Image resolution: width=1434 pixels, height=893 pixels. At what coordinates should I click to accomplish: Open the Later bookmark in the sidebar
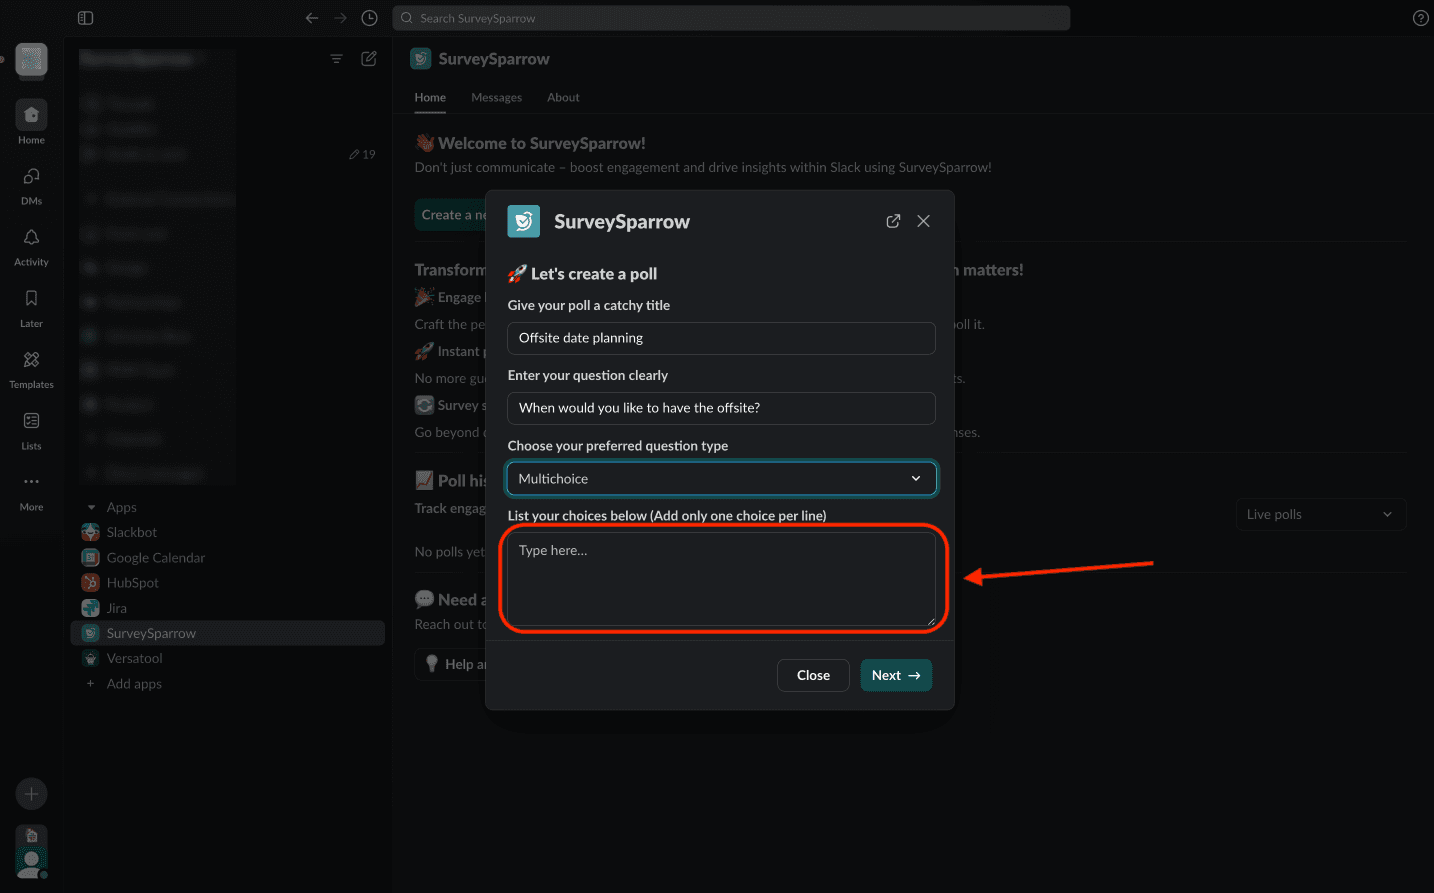31,306
